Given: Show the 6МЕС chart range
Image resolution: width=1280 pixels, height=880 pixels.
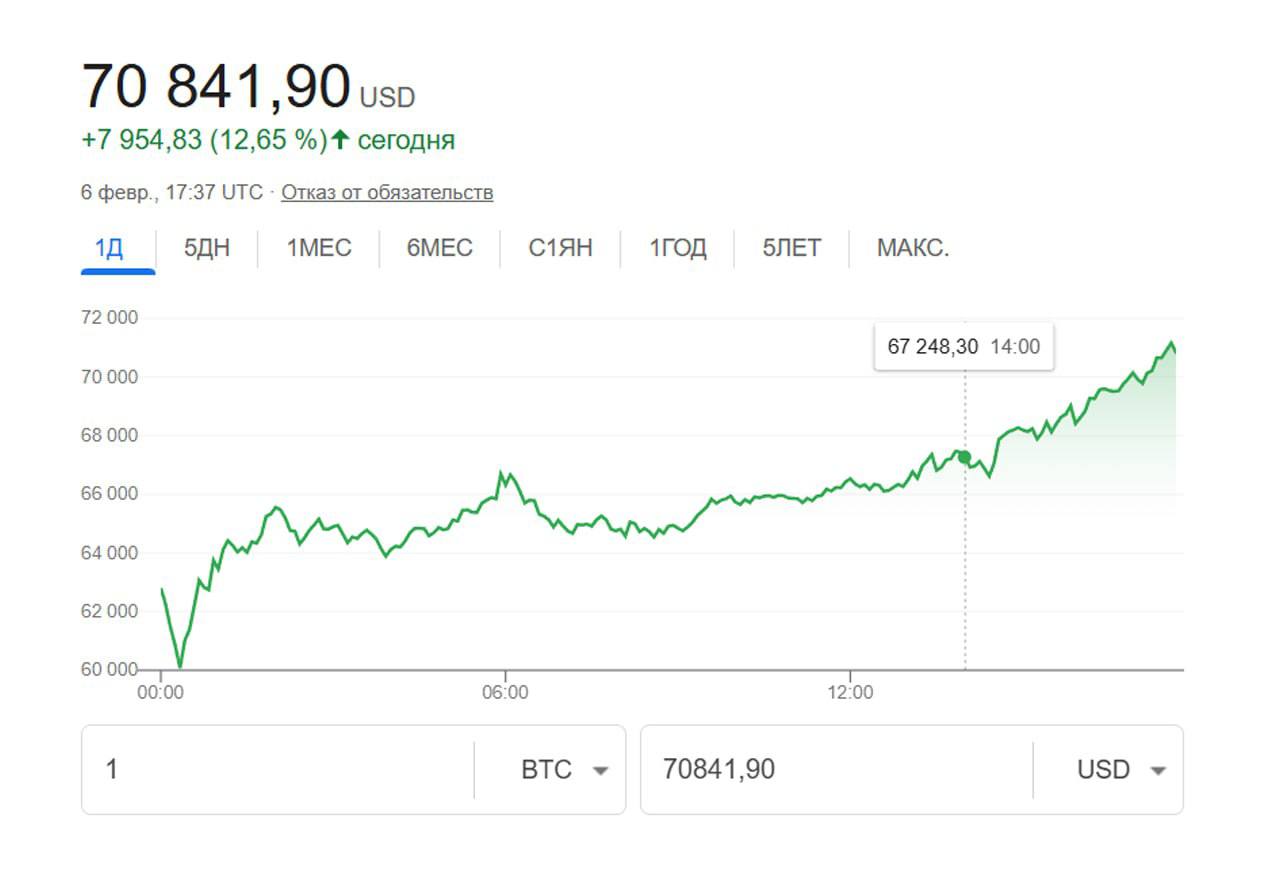Looking at the screenshot, I should pyautogui.click(x=440, y=248).
